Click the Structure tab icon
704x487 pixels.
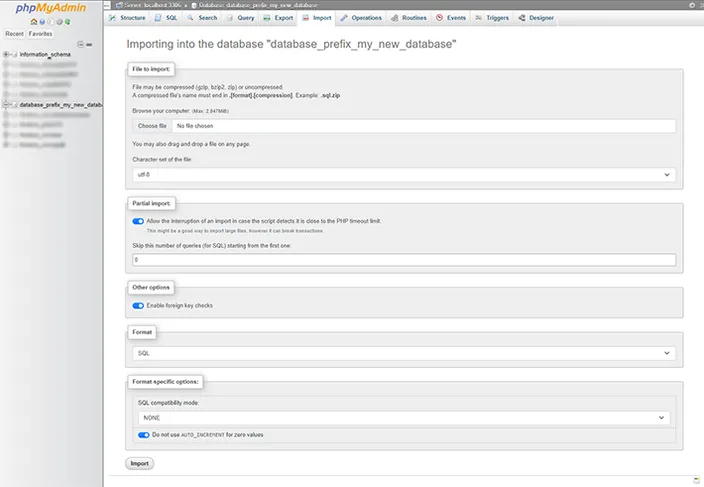pyautogui.click(x=112, y=18)
